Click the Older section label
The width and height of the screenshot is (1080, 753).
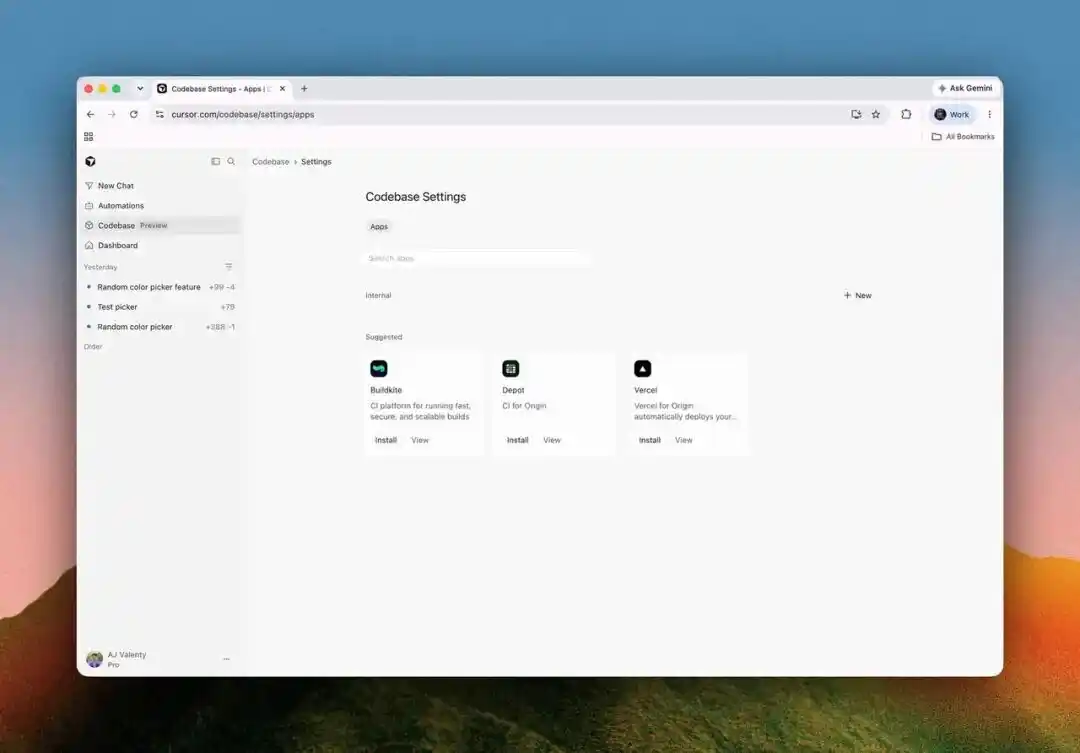pyautogui.click(x=93, y=347)
